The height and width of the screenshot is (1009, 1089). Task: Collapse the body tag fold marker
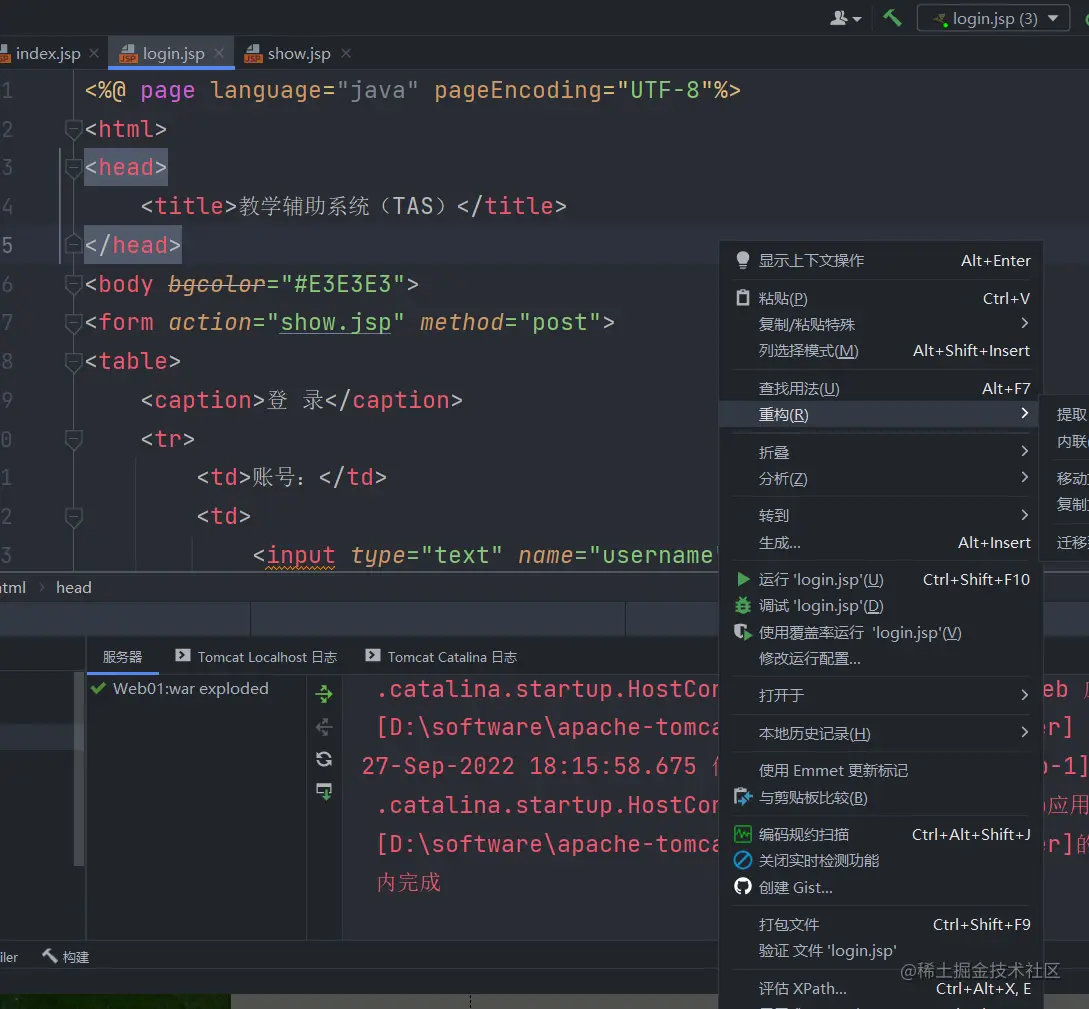click(x=73, y=283)
